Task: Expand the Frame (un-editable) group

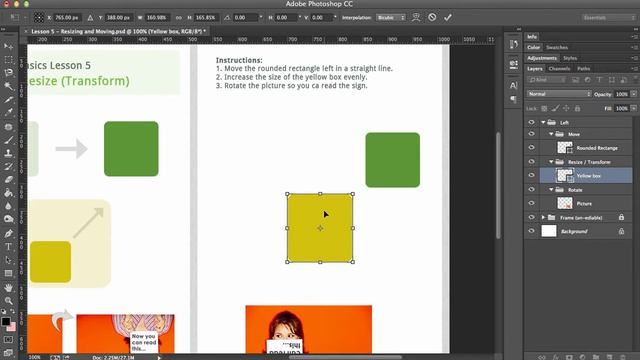Action: click(543, 218)
